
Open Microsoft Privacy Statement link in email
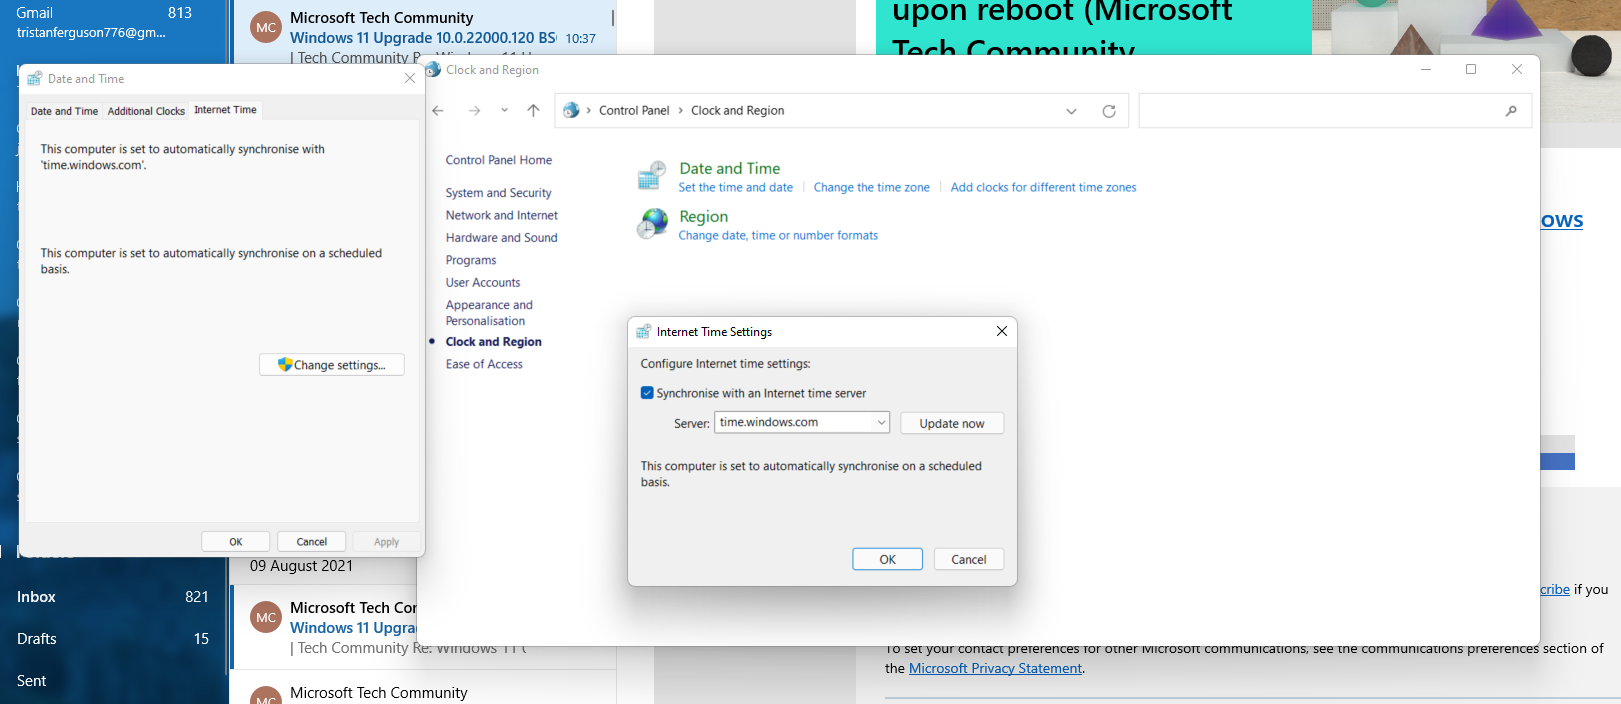click(x=995, y=668)
